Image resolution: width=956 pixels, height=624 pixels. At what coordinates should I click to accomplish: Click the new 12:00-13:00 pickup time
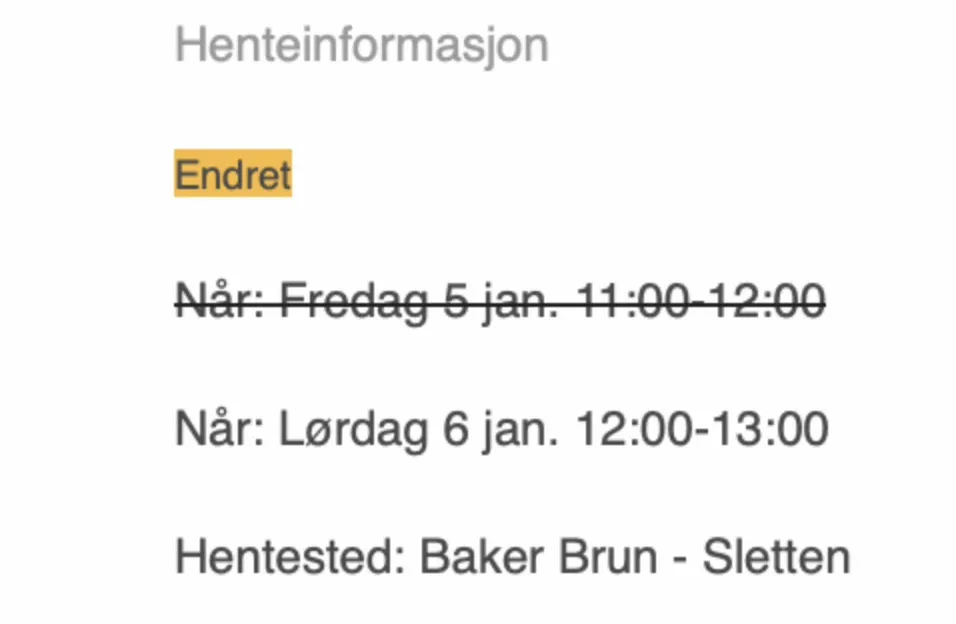pyautogui.click(x=702, y=429)
